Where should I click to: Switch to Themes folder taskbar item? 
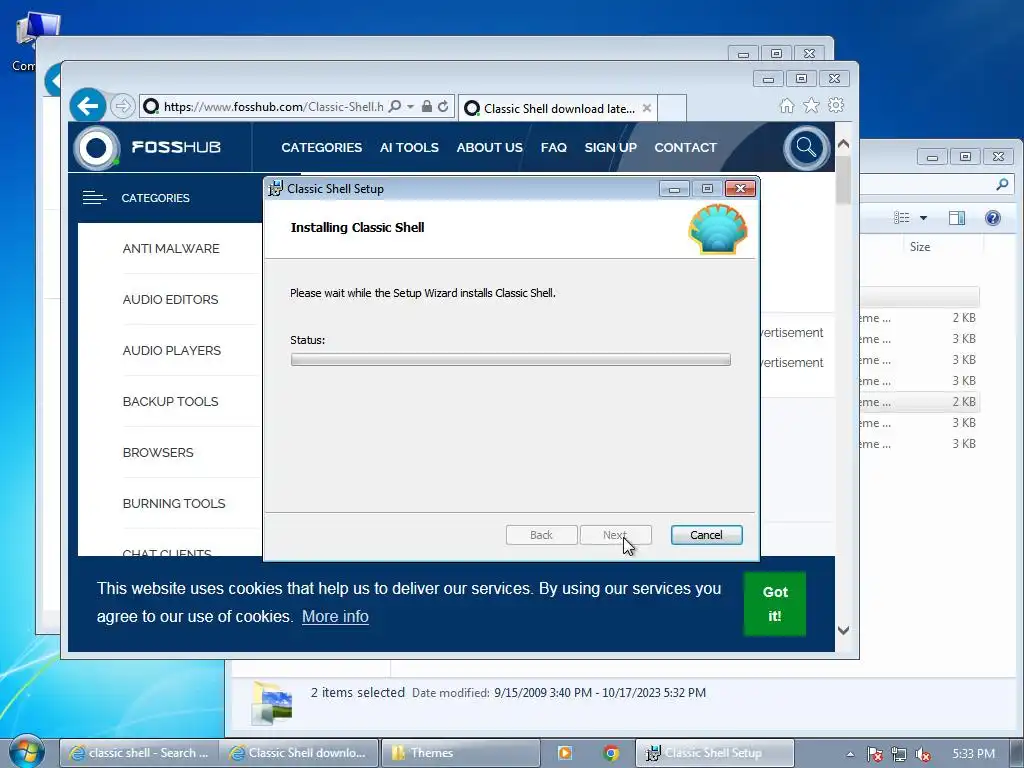tap(460, 753)
